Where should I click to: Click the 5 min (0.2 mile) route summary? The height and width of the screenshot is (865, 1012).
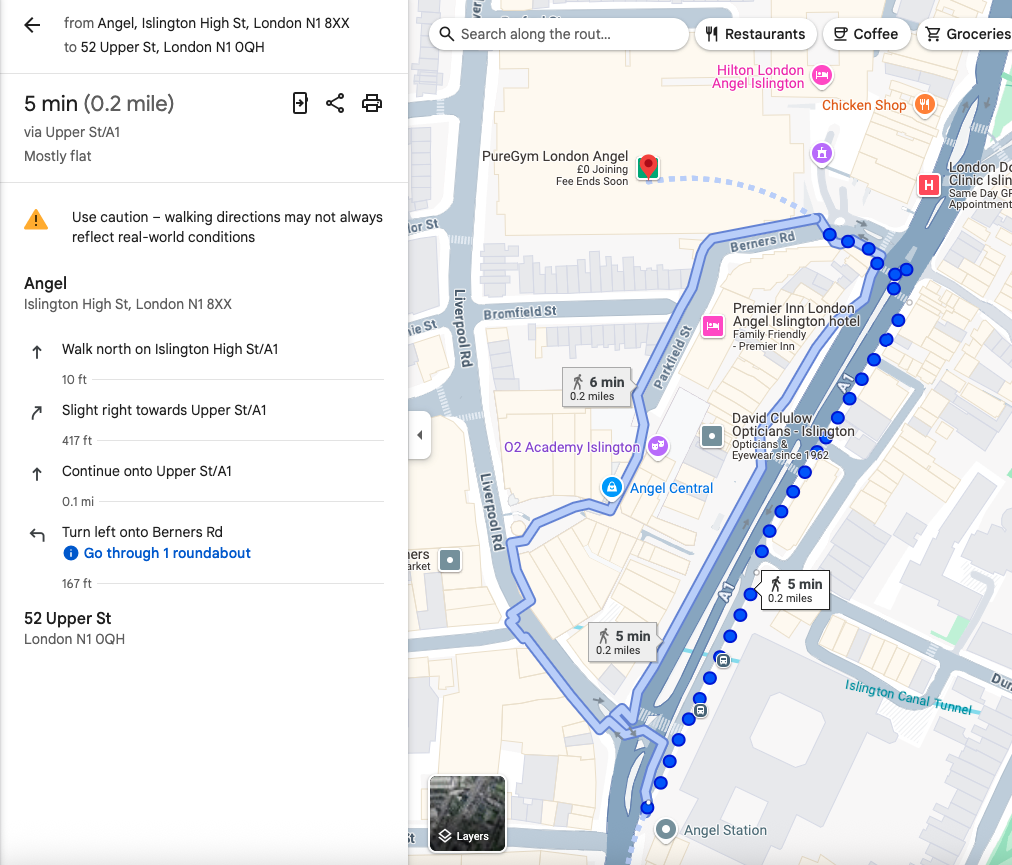[x=99, y=103]
